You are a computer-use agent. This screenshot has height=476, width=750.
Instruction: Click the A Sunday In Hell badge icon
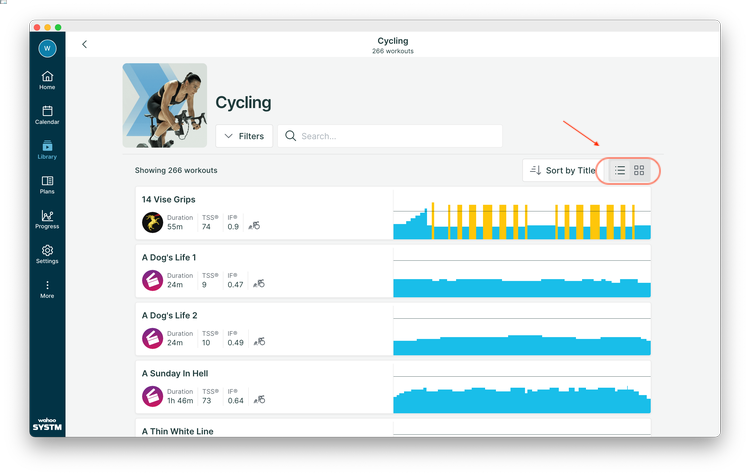153,396
